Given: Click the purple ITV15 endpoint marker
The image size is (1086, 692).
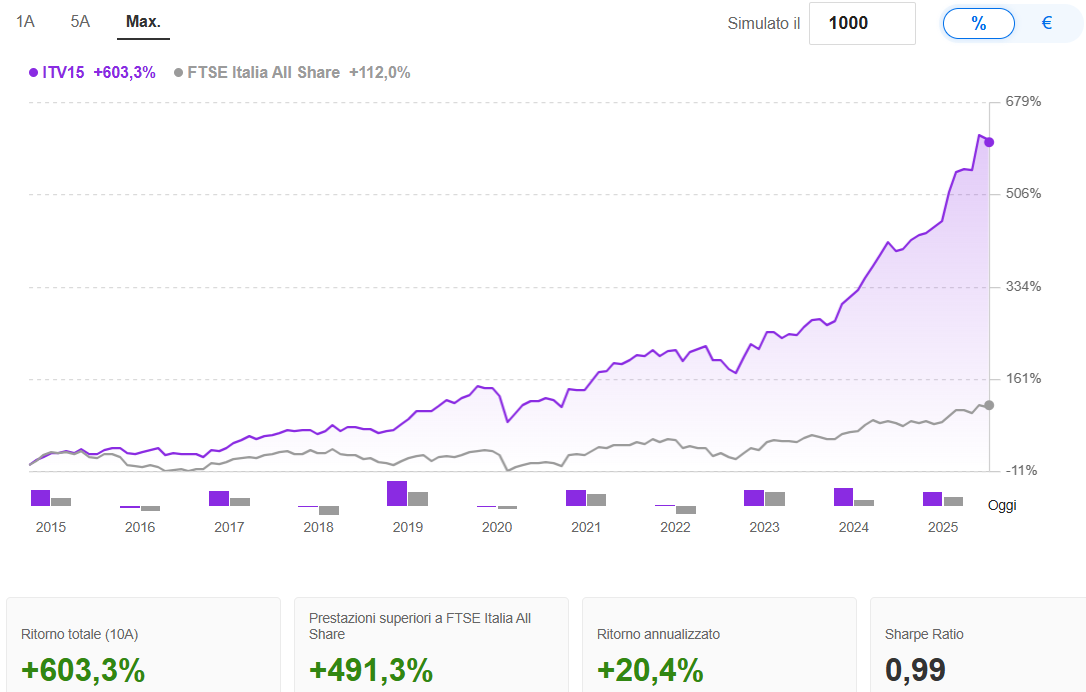Looking at the screenshot, I should click(989, 142).
